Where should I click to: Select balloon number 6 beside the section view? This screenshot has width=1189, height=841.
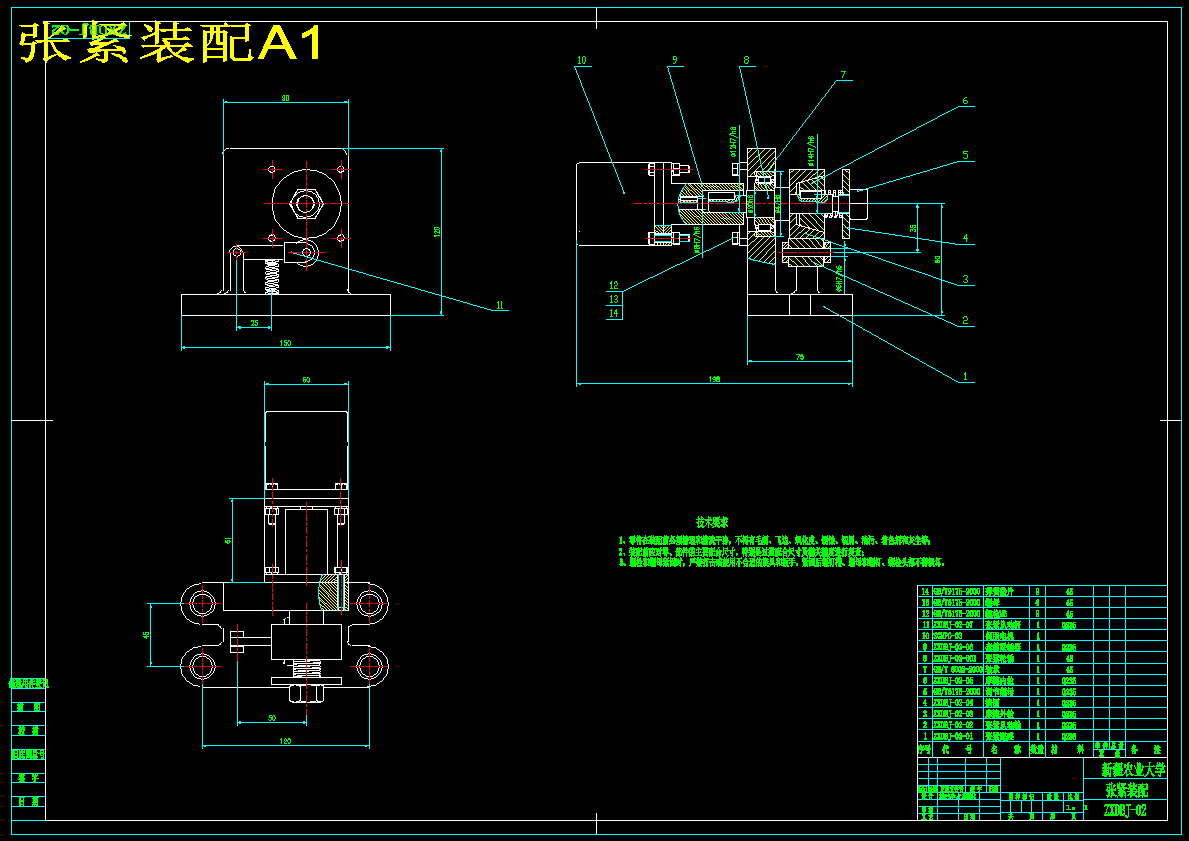[965, 101]
